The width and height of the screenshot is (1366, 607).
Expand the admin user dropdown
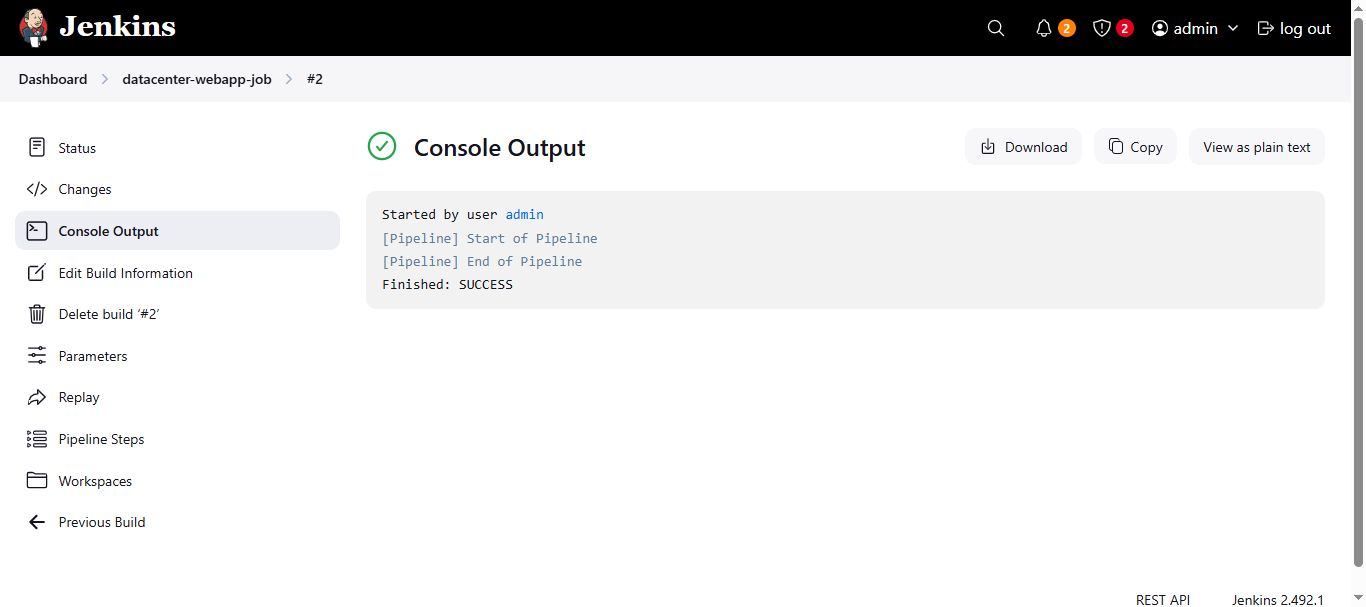[1233, 28]
